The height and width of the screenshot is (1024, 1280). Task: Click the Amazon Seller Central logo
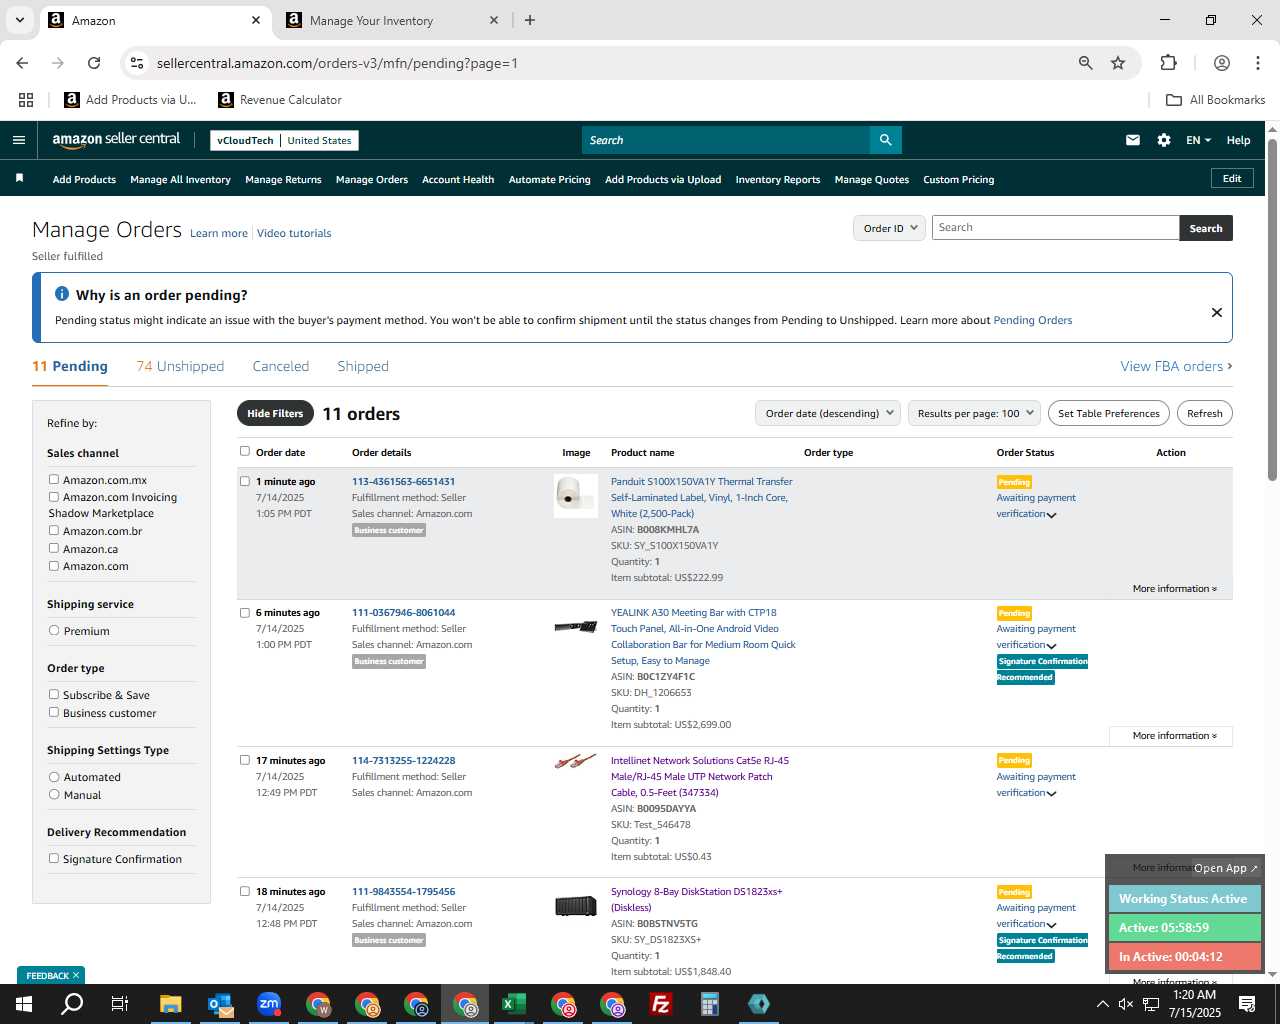pyautogui.click(x=116, y=140)
